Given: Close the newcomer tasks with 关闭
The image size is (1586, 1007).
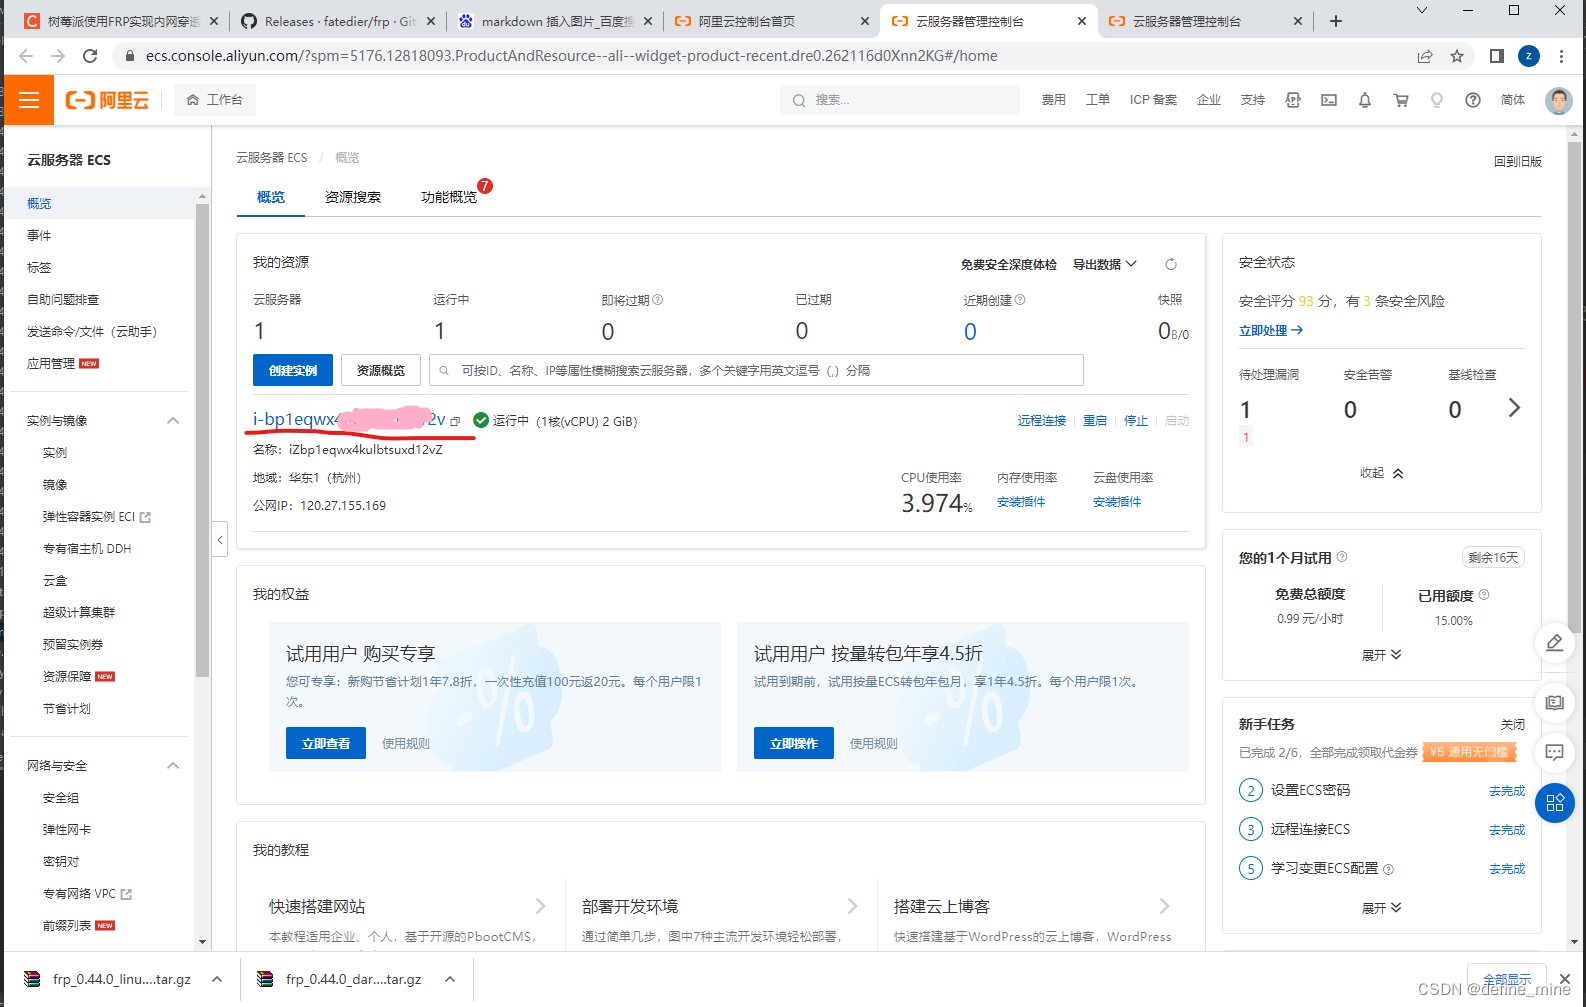Looking at the screenshot, I should click(x=1513, y=724).
